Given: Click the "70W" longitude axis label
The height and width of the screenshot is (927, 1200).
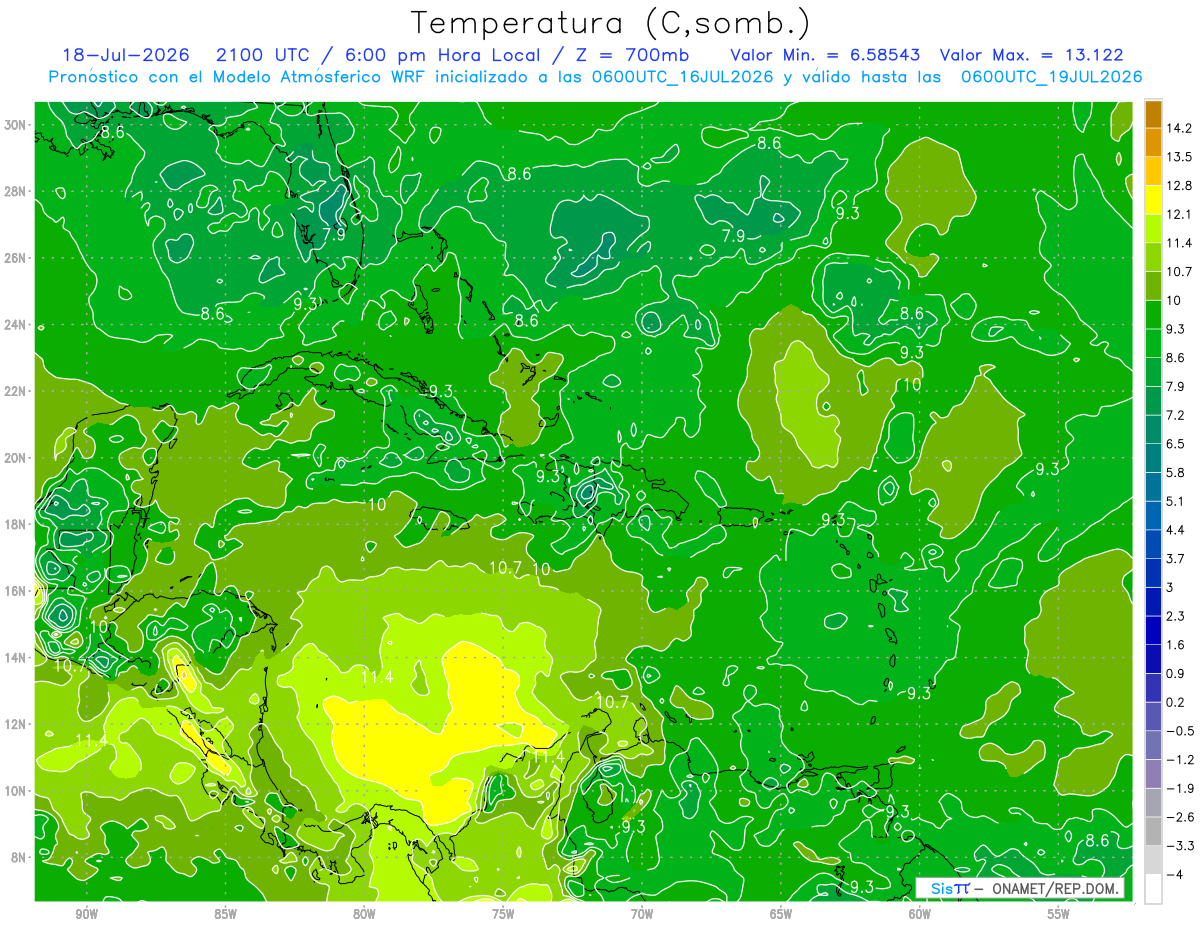Looking at the screenshot, I should pyautogui.click(x=642, y=914).
